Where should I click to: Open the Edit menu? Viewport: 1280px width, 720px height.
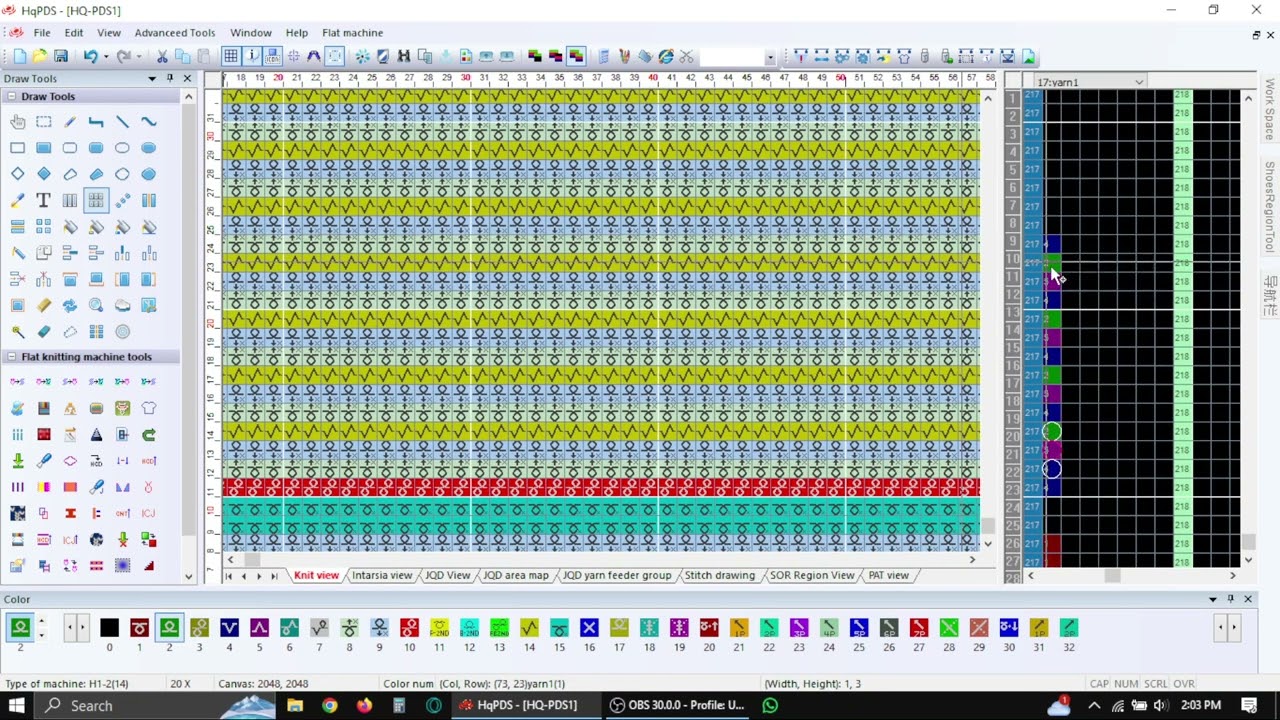[74, 33]
